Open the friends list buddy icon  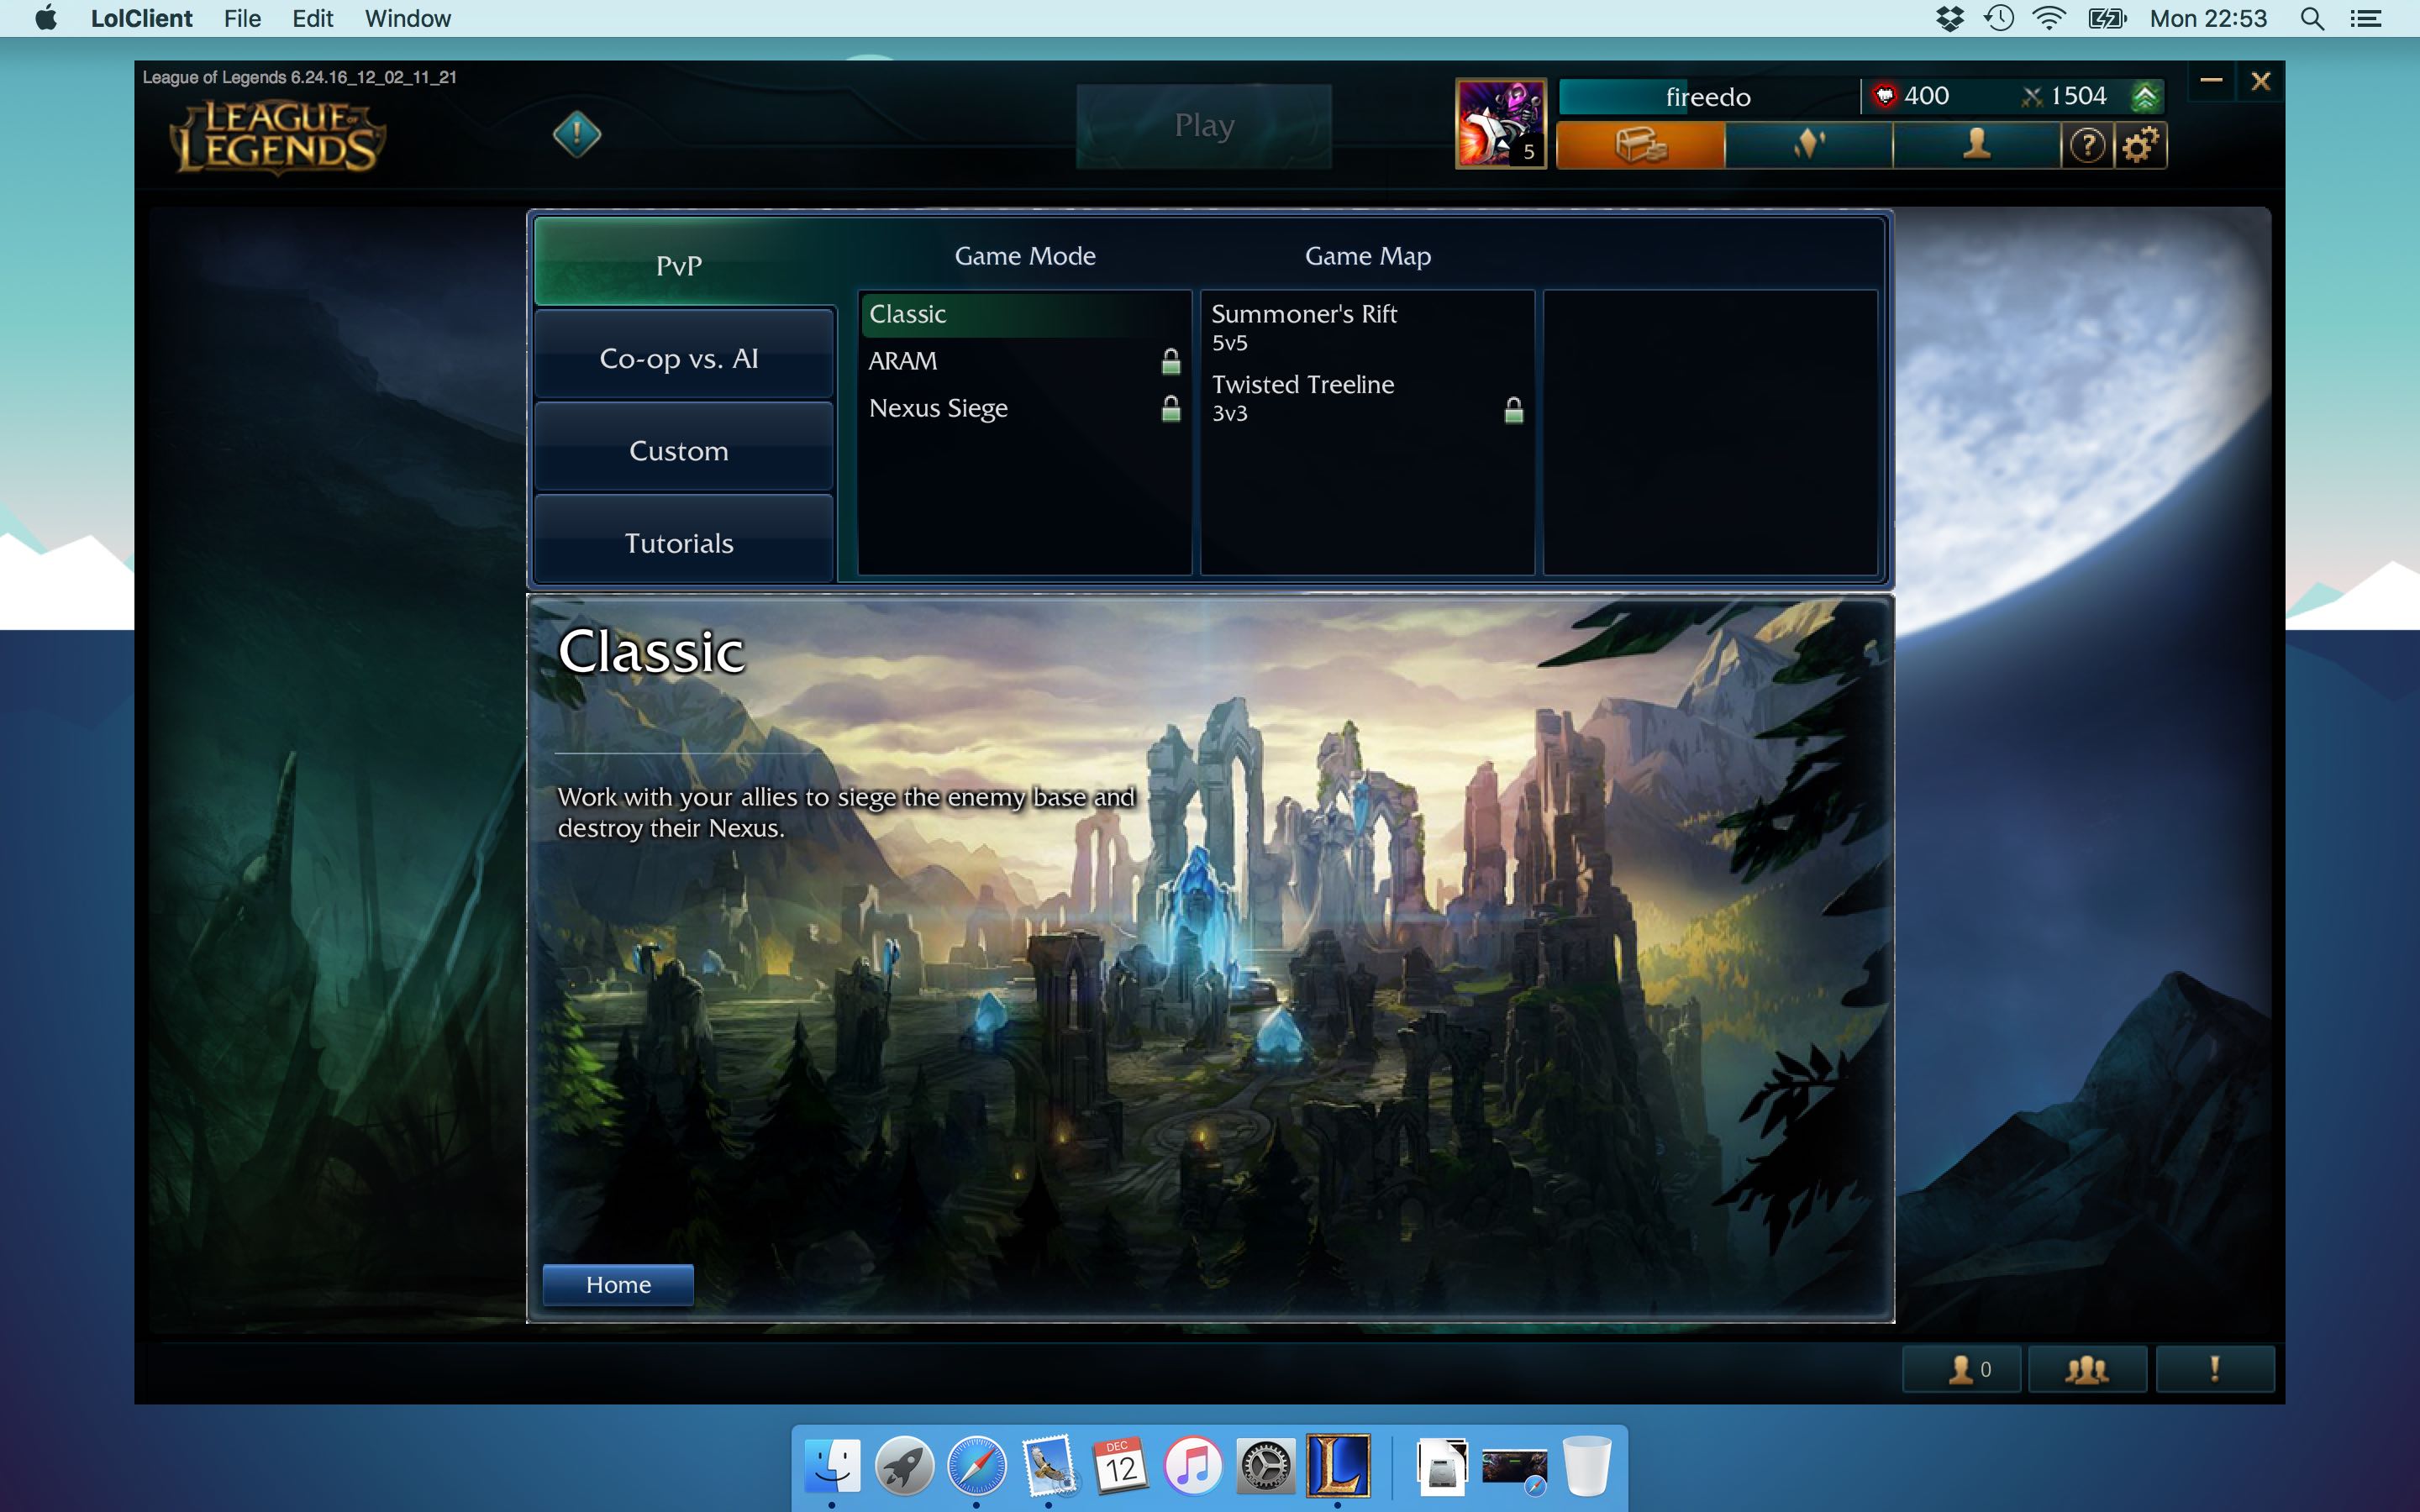tap(1962, 1369)
